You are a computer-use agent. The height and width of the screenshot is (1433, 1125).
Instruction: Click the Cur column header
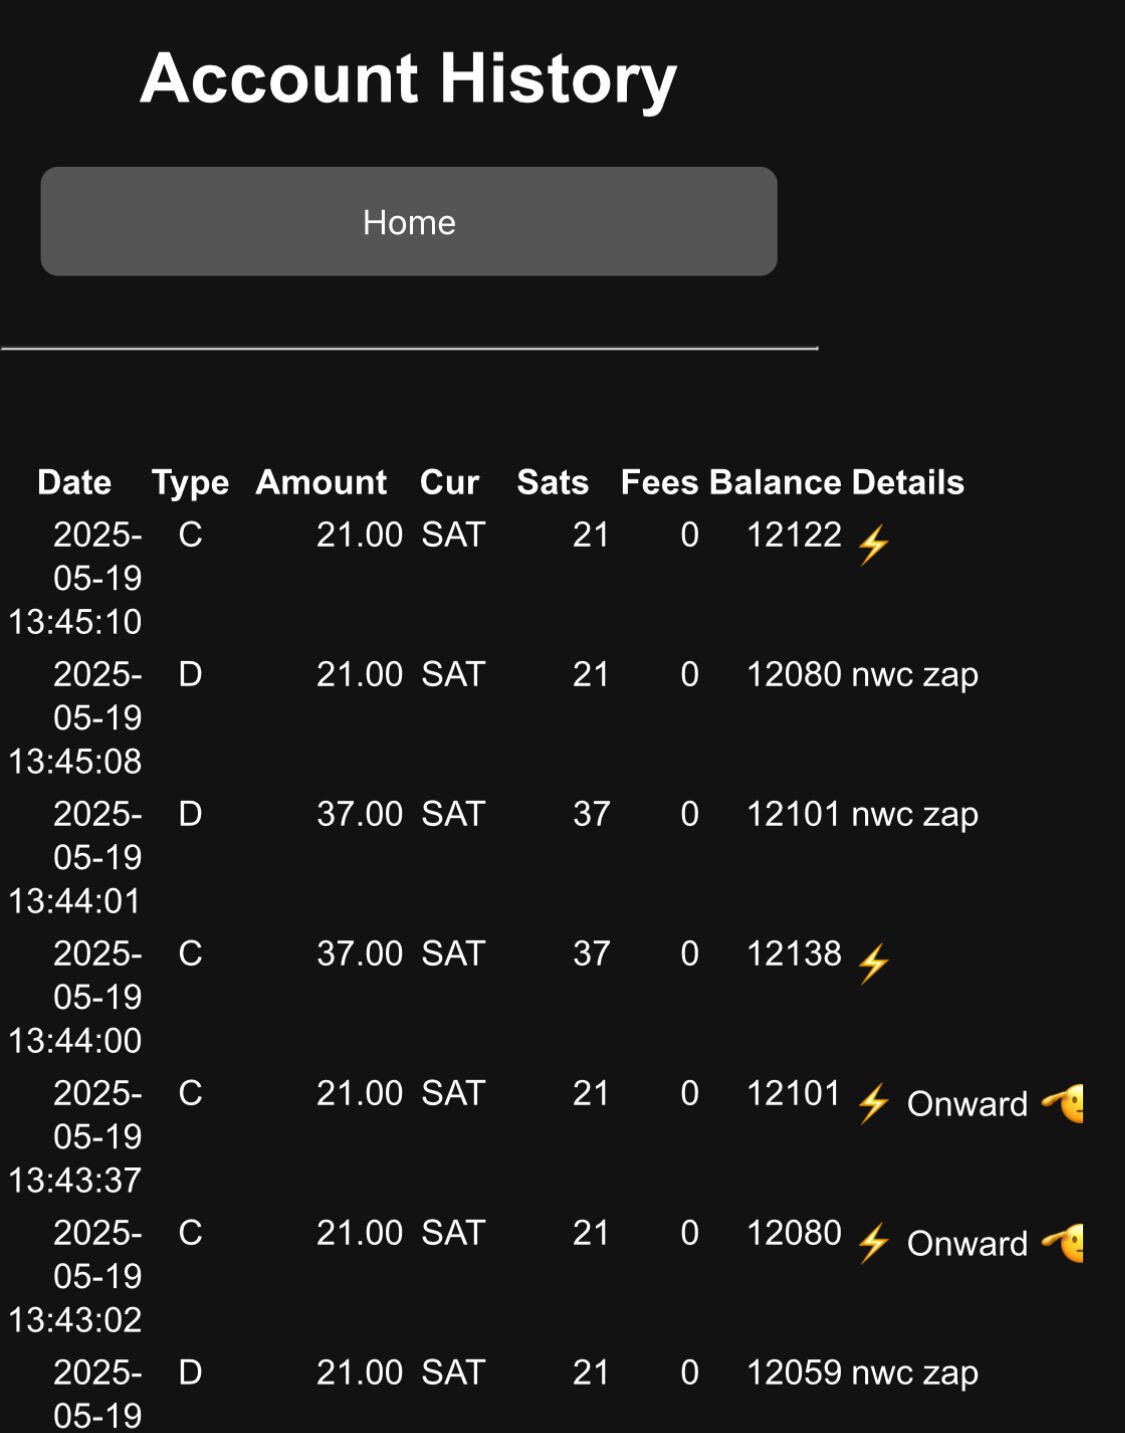point(449,482)
